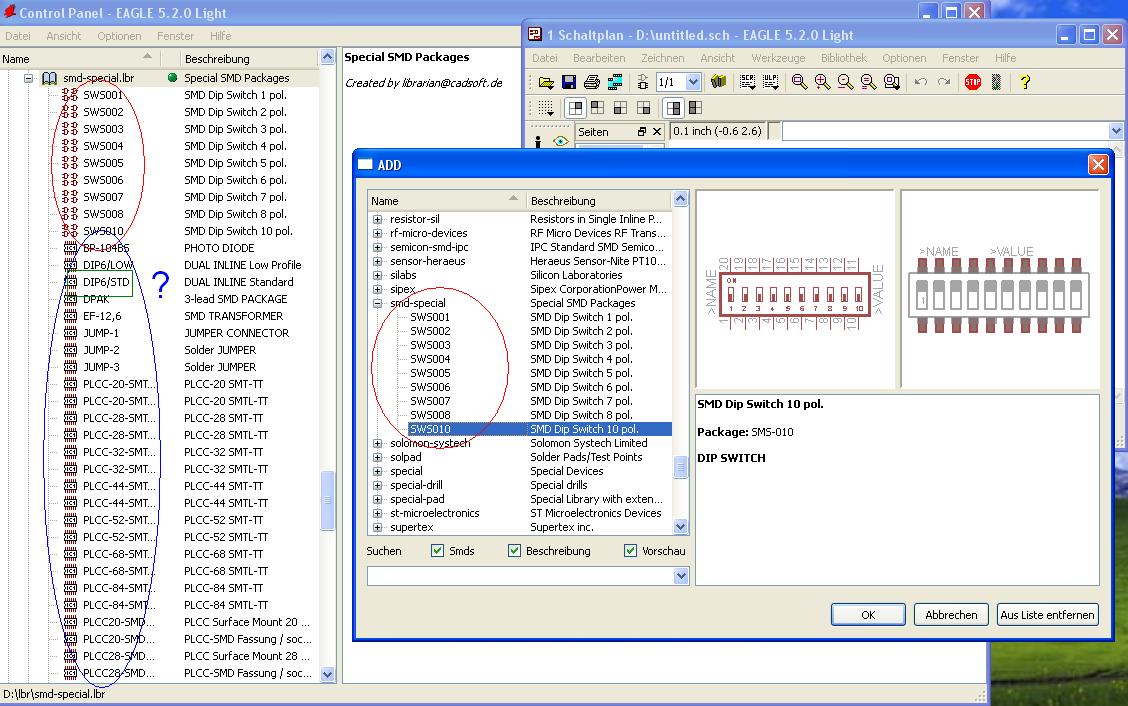Expand rf-micro-devices library

377,233
